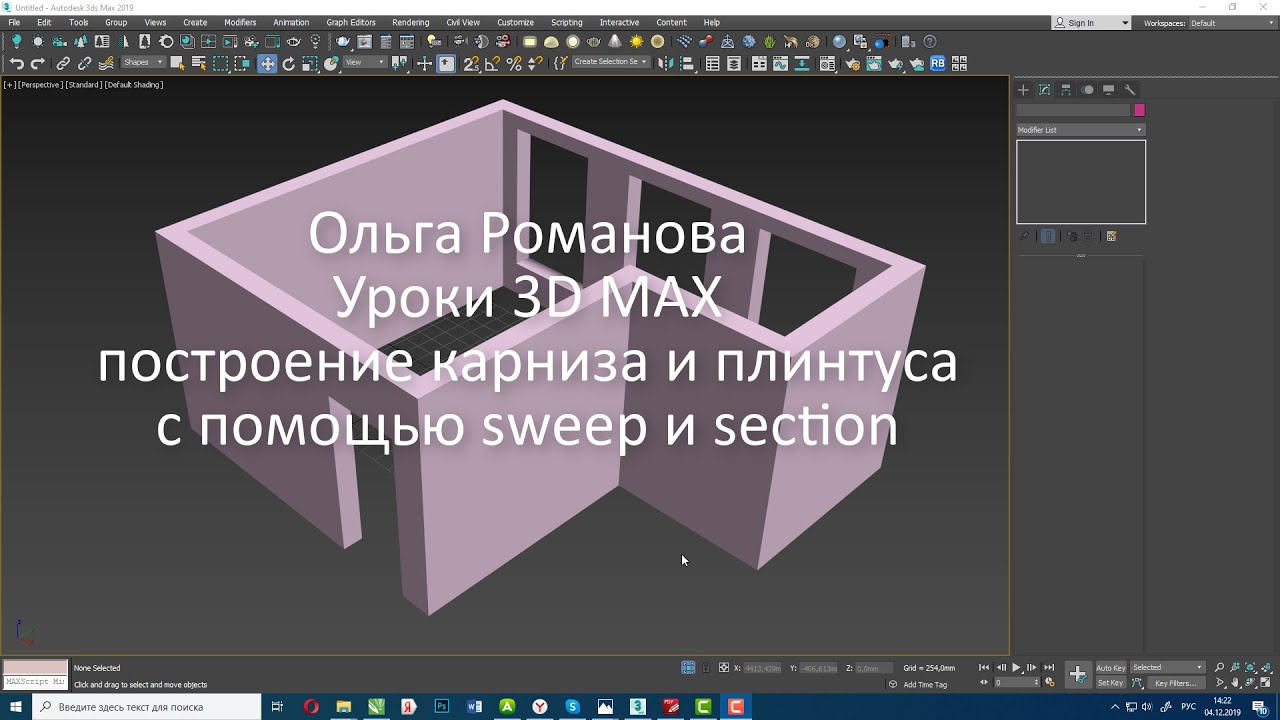Image resolution: width=1280 pixels, height=720 pixels.
Task: Click the blue RB toolbar icon
Action: 937,63
